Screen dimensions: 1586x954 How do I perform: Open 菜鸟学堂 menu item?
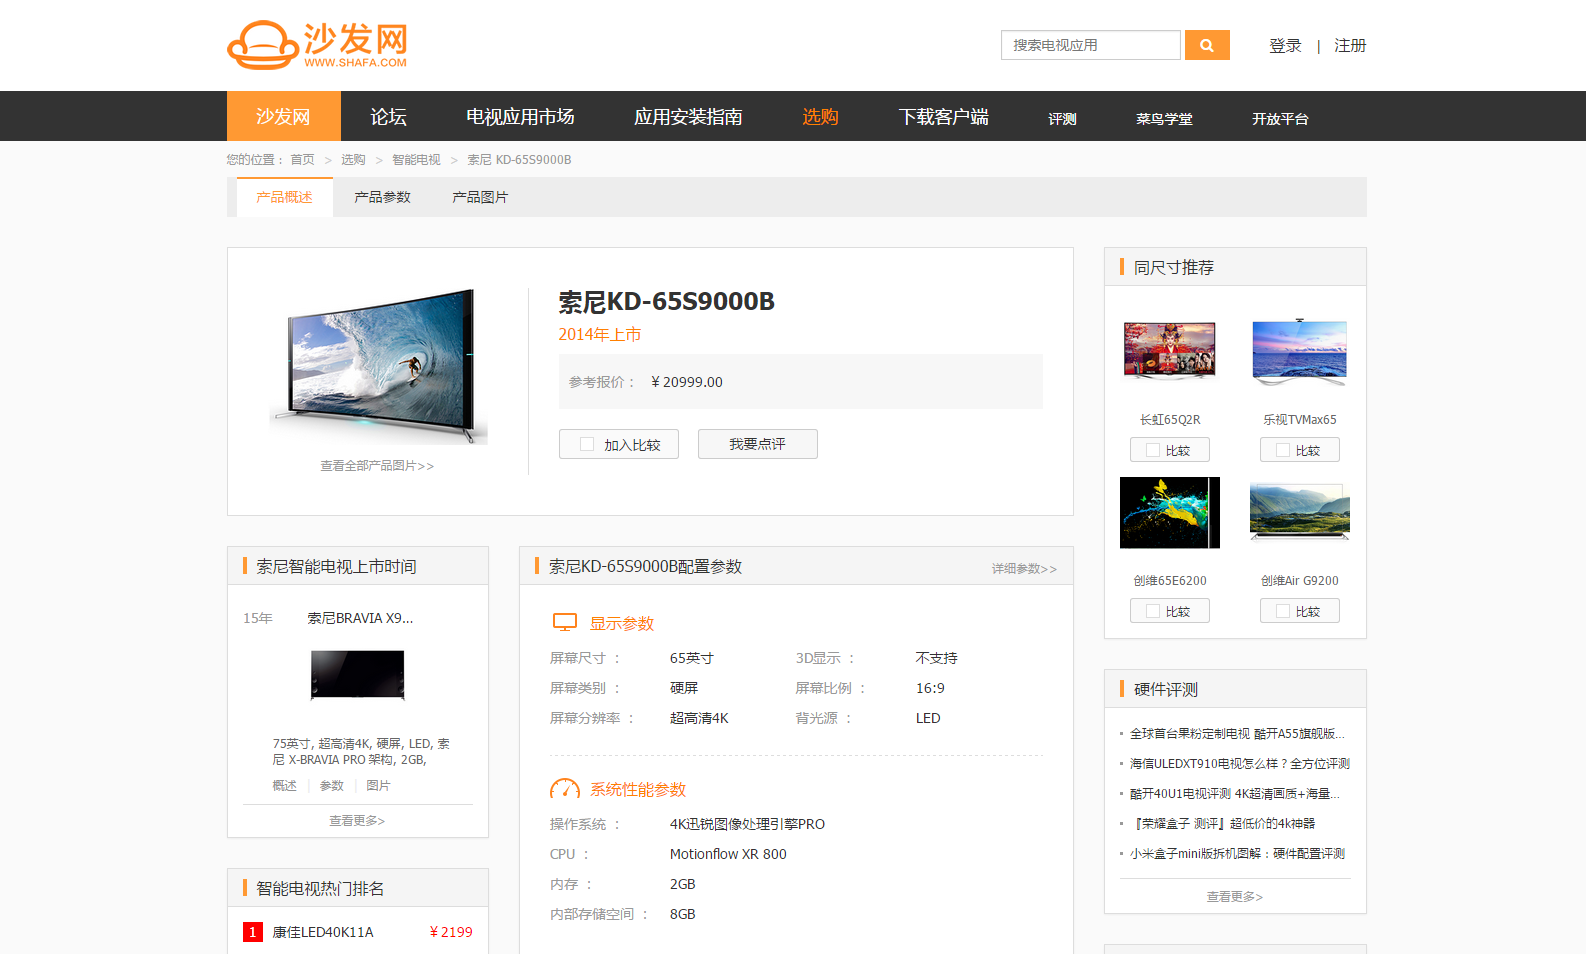[1164, 119]
